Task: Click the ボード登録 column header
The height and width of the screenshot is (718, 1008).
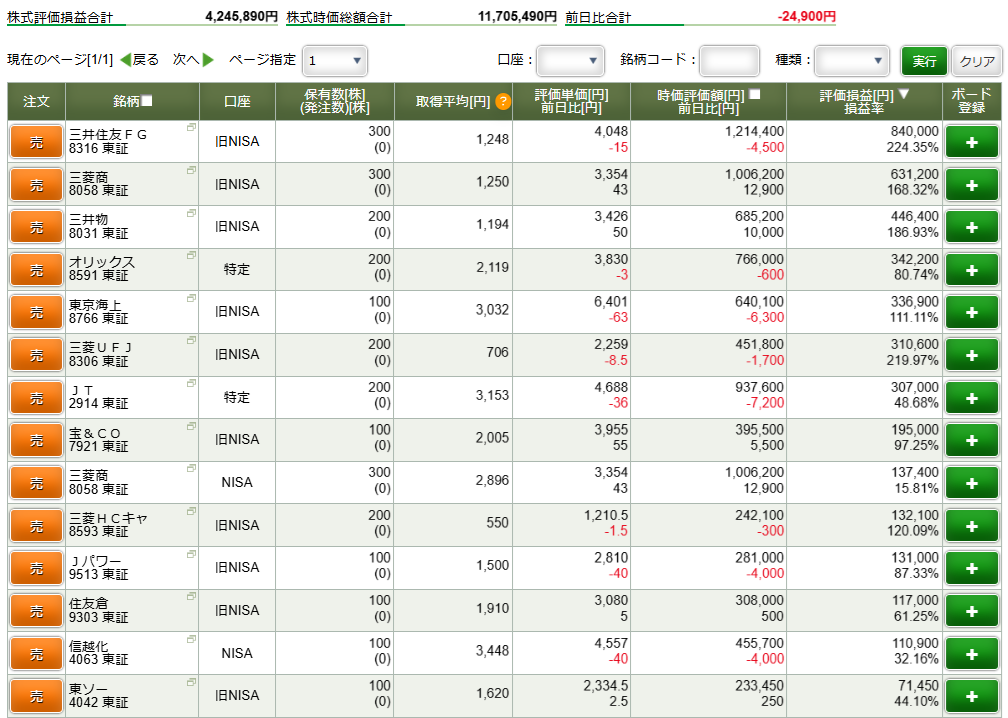Action: (x=971, y=102)
